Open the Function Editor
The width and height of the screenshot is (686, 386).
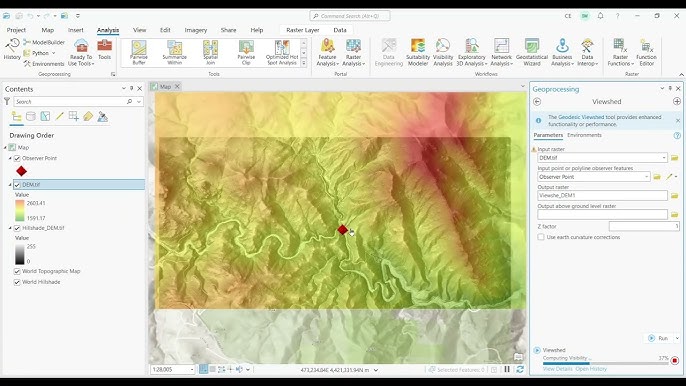coord(646,52)
